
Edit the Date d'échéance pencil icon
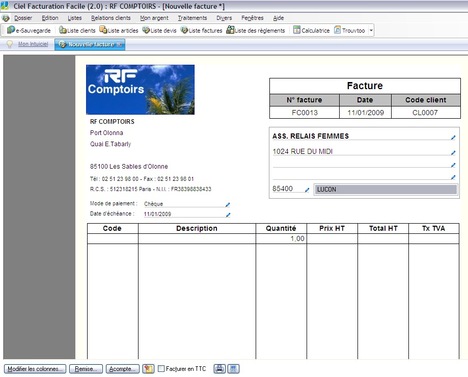point(228,215)
